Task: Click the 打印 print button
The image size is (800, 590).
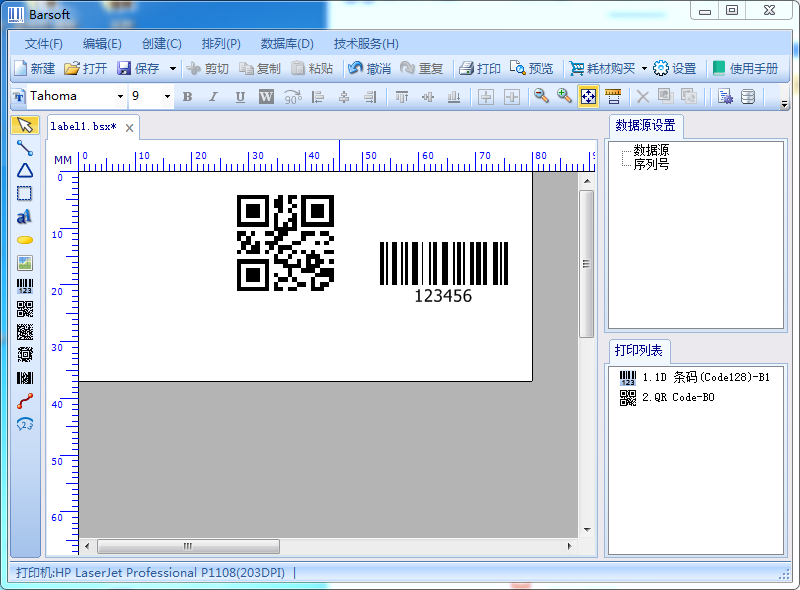Action: pyautogui.click(x=479, y=68)
